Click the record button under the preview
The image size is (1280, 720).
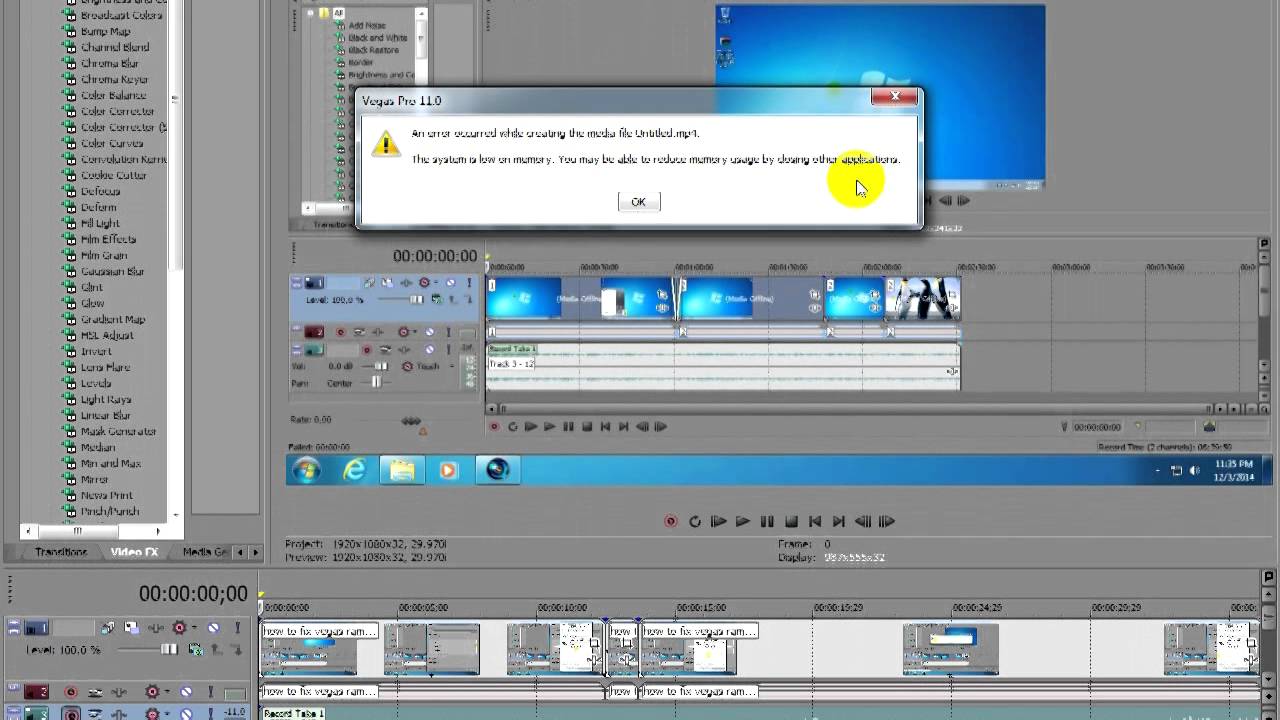coord(670,521)
